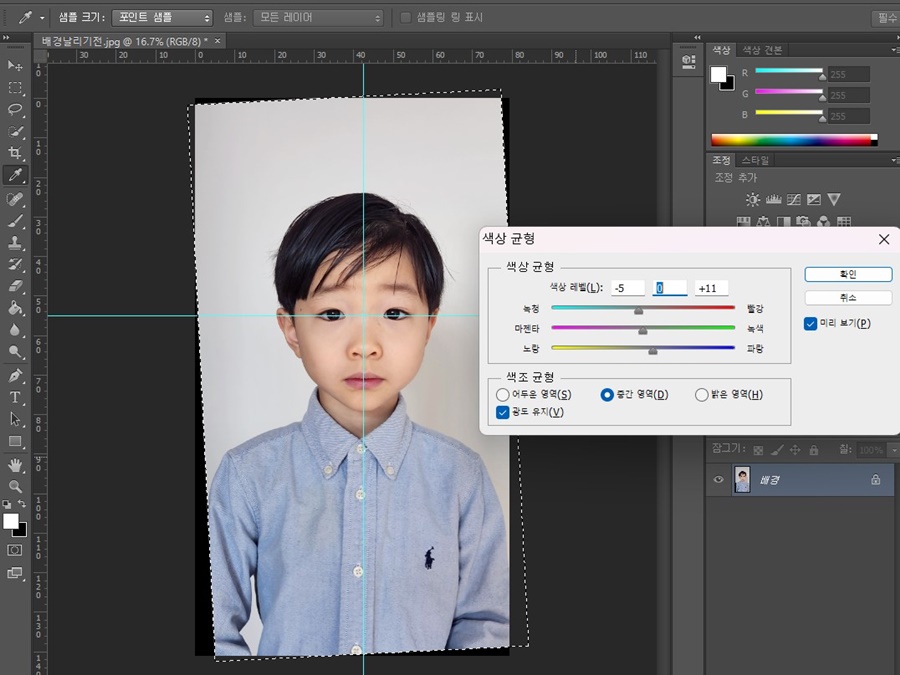The width and height of the screenshot is (900, 675).
Task: Select the 밝은 영역(H) radio button
Action: (x=701, y=394)
